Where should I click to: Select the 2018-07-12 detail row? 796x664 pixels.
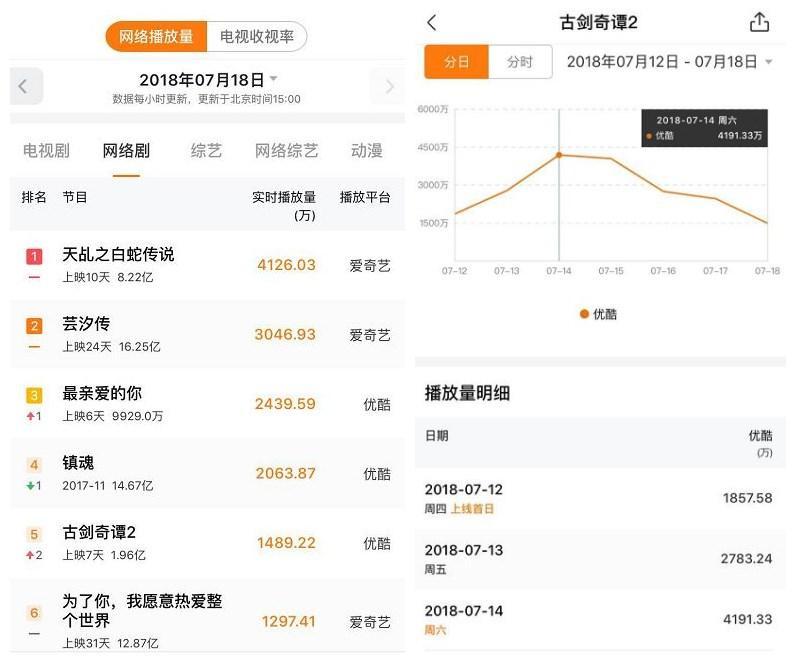(x=600, y=499)
